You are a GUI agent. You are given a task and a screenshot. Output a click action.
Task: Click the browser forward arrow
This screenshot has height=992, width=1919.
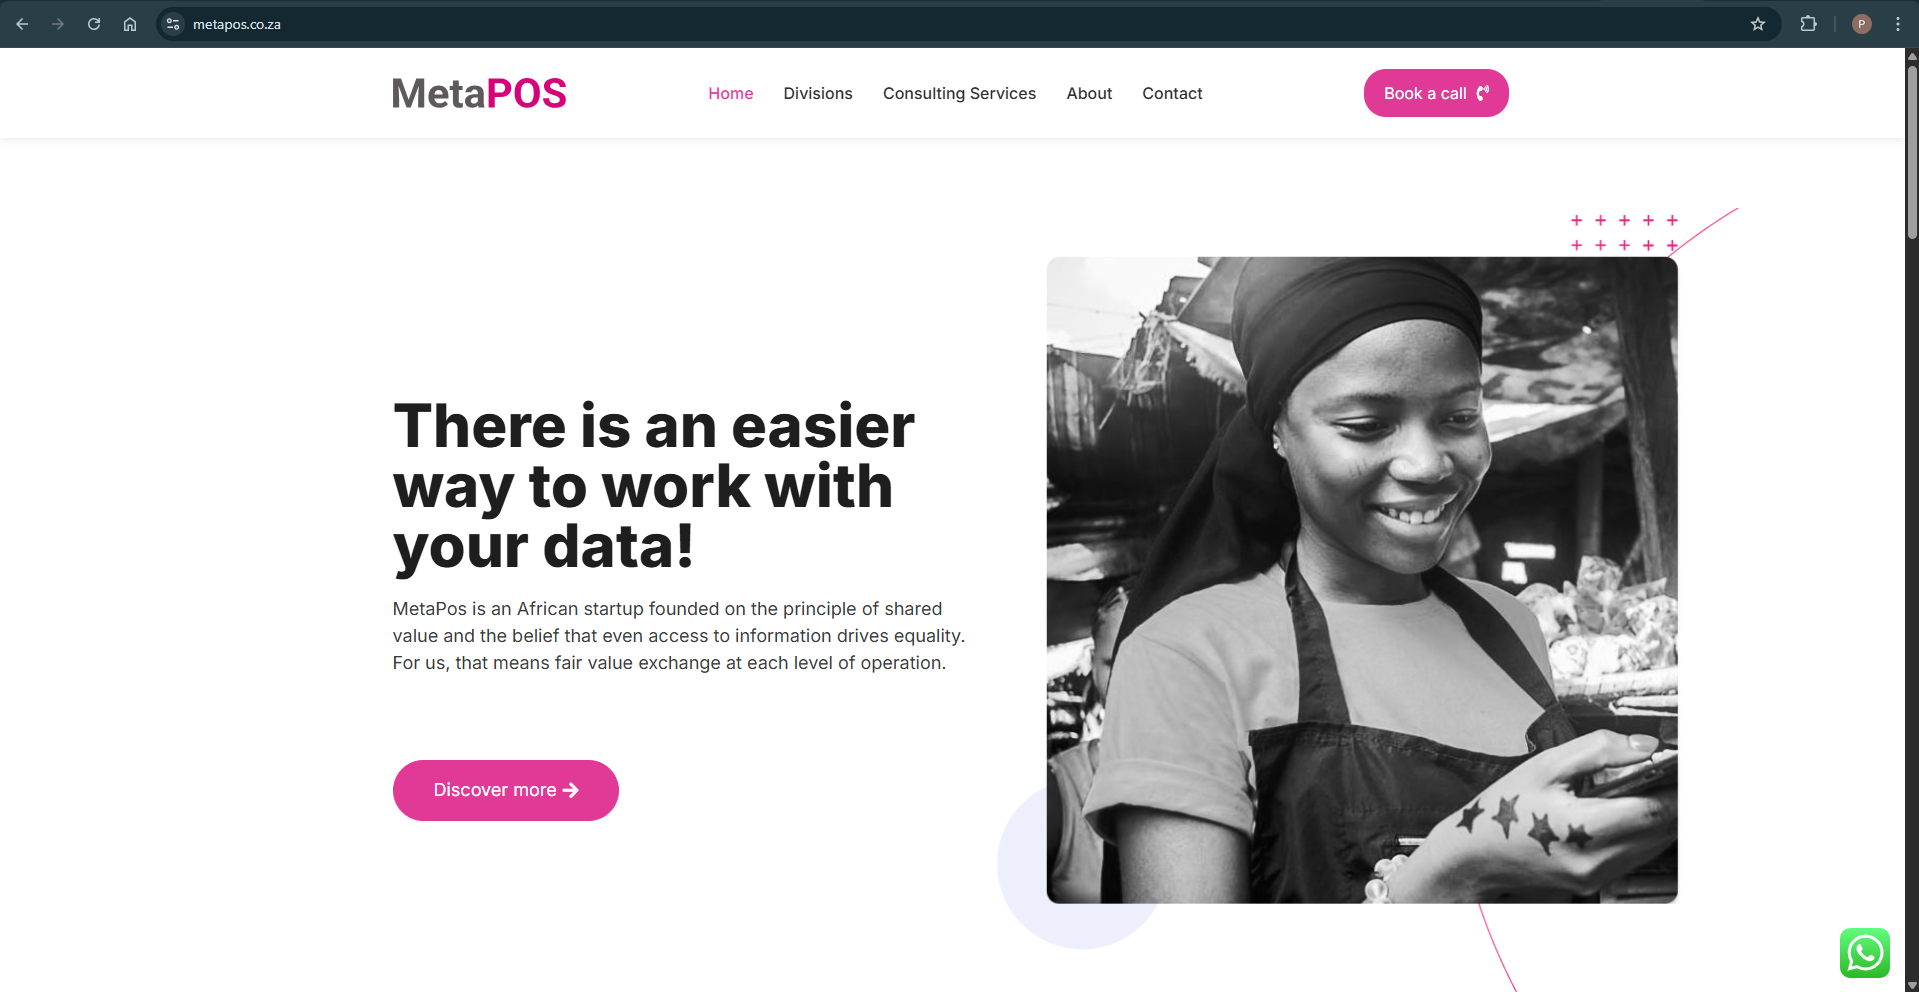(x=58, y=24)
